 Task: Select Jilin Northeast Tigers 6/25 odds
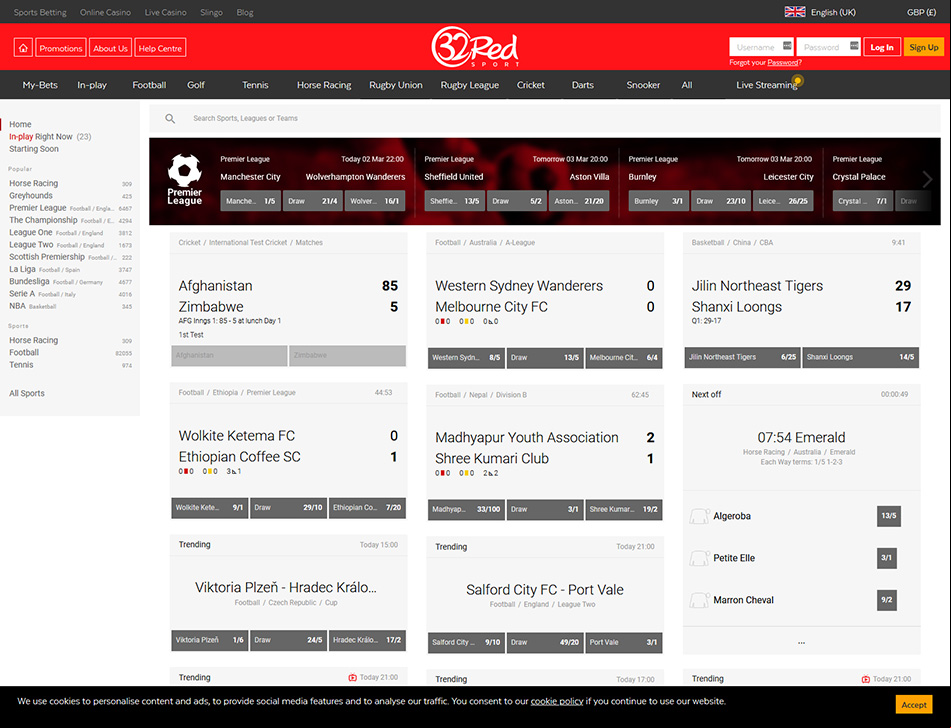[742, 357]
